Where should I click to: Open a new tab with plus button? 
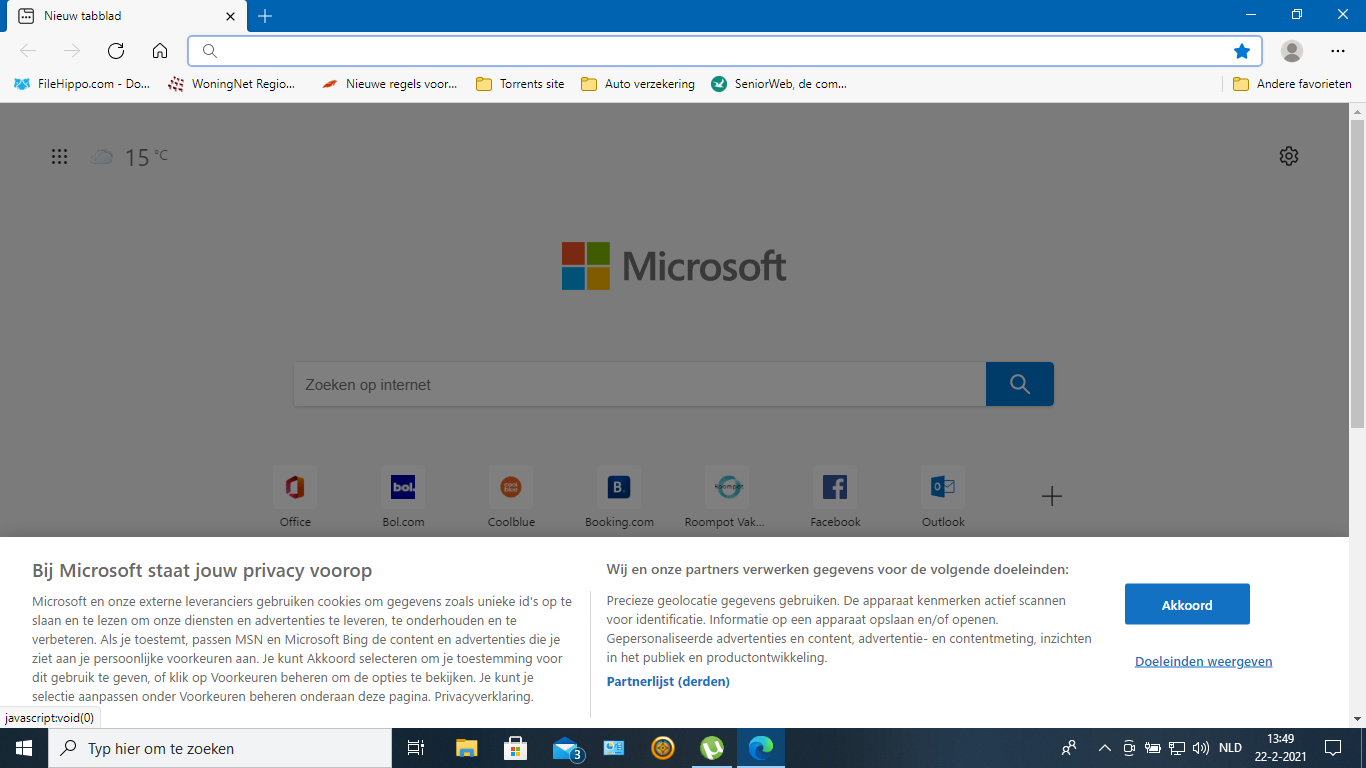[265, 16]
